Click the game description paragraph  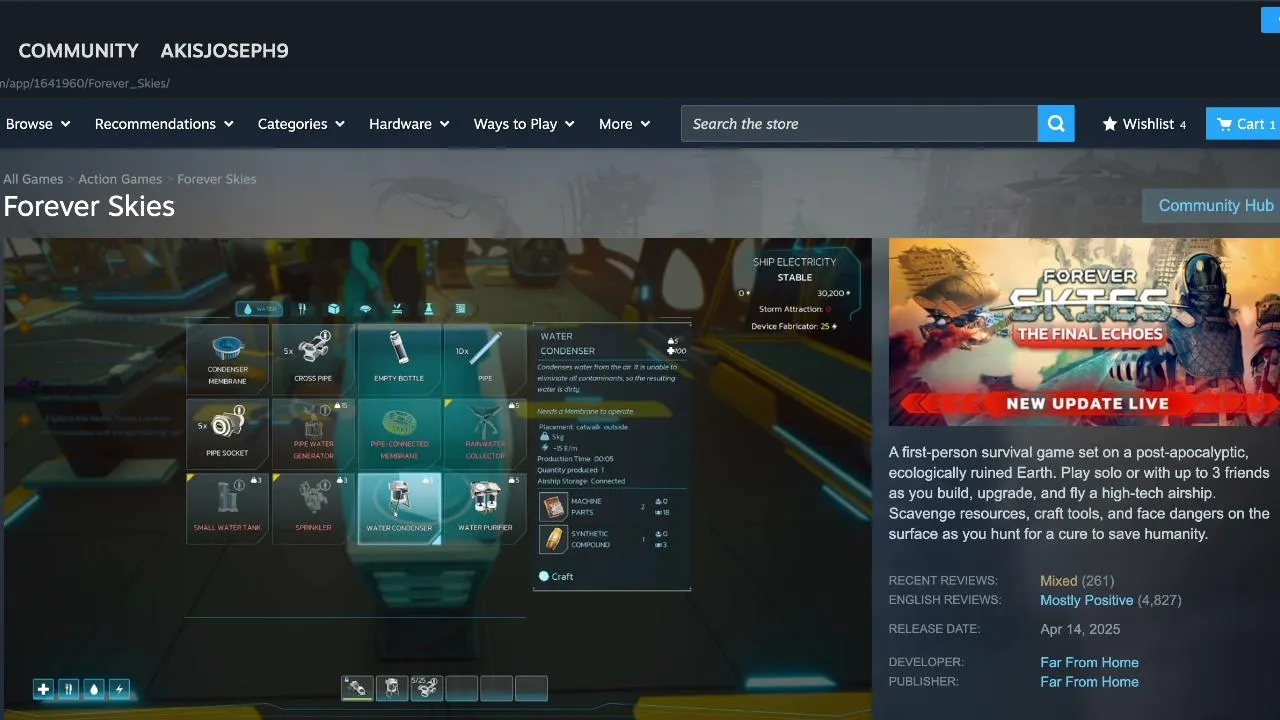tap(1079, 493)
